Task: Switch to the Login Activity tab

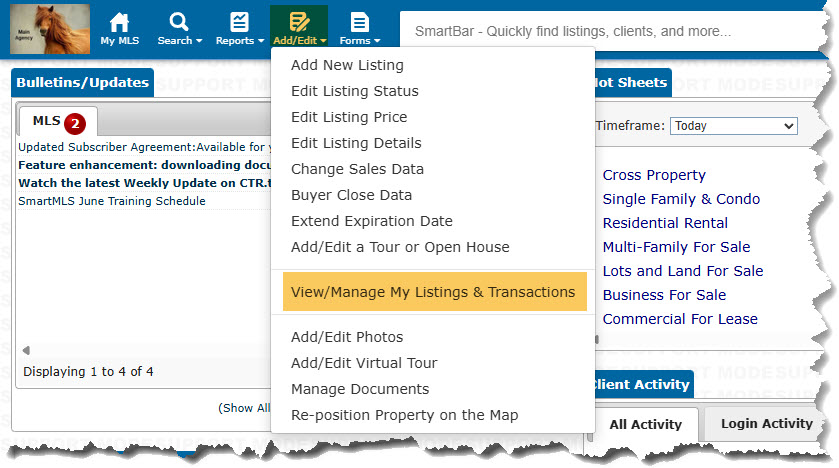Action: (767, 424)
